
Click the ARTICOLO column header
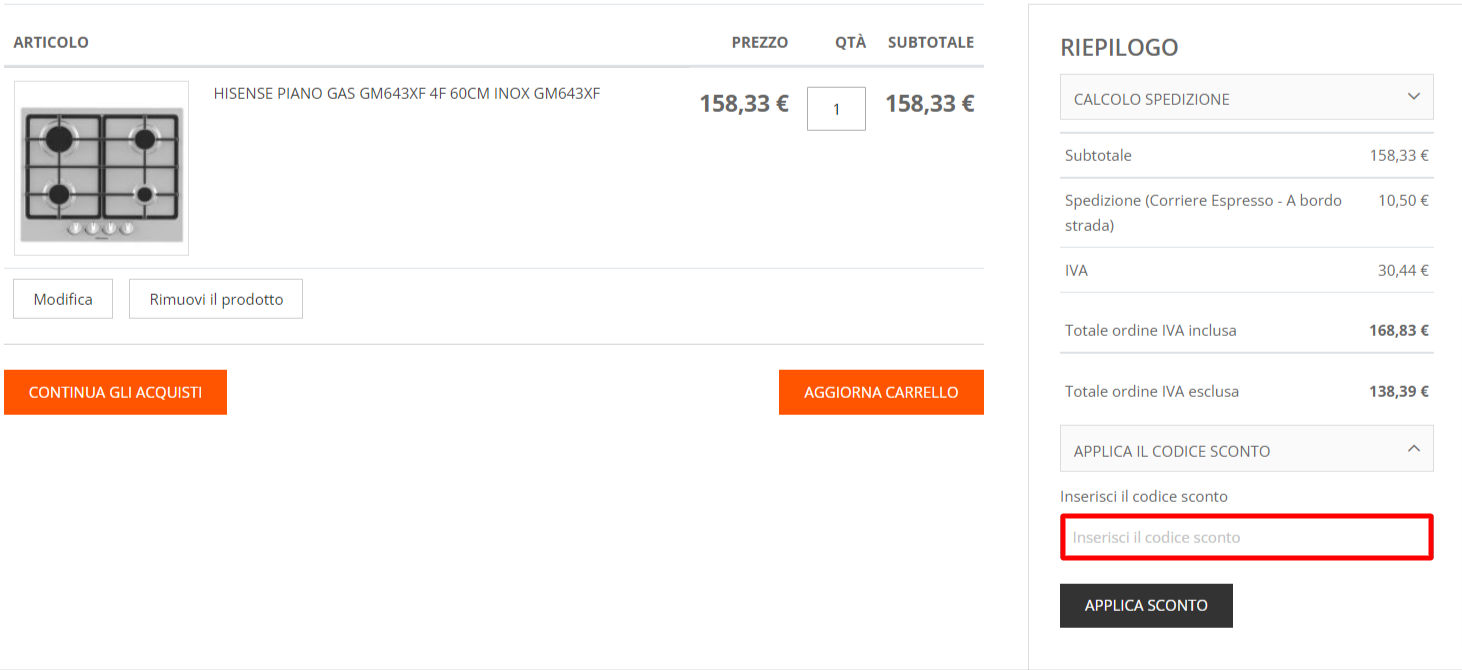[51, 42]
